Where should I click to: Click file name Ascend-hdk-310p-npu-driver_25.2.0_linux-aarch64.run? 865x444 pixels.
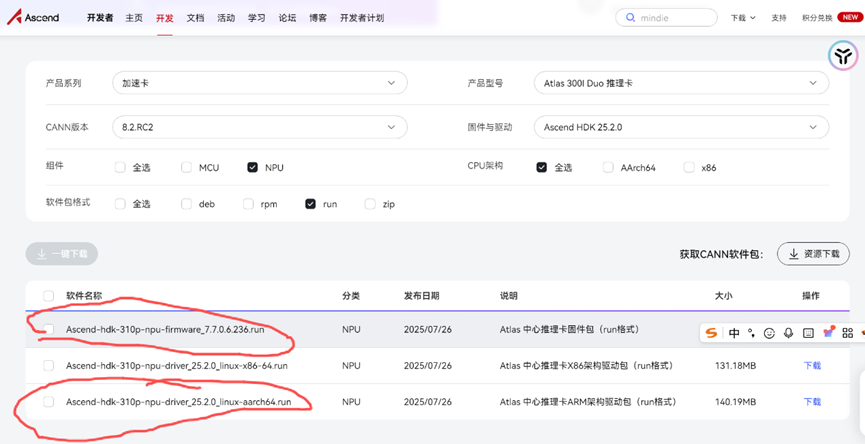coord(178,402)
